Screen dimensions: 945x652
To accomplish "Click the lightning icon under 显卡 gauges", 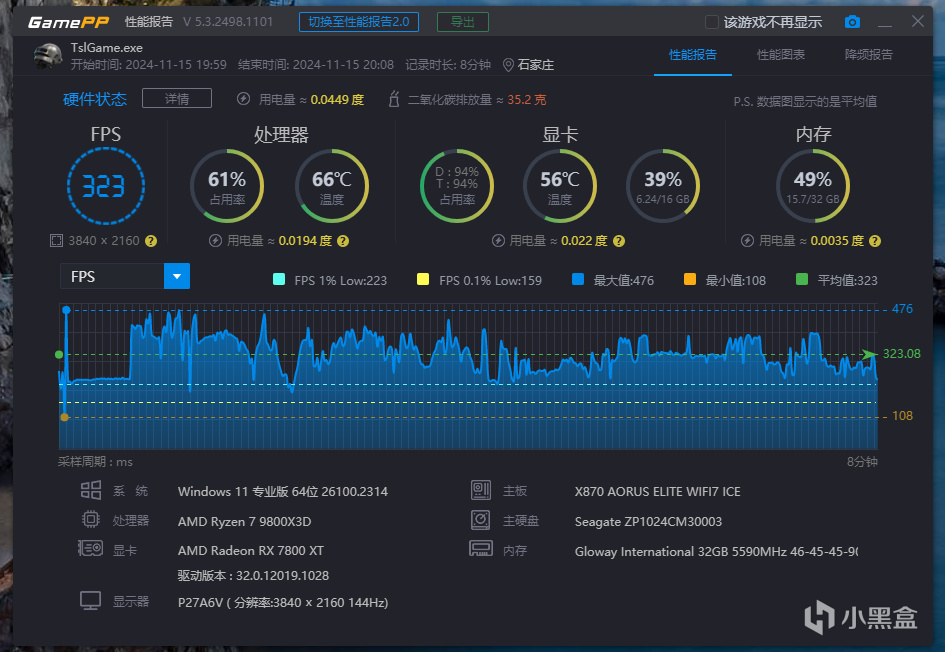I will pos(498,241).
